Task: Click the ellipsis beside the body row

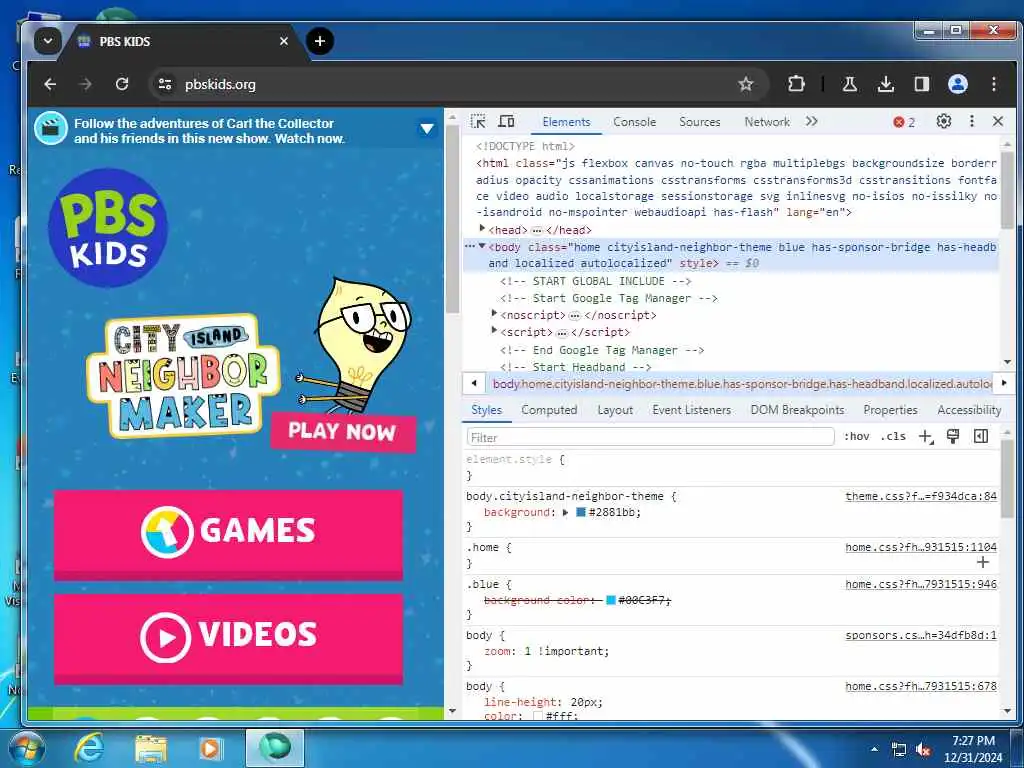Action: click(470, 247)
